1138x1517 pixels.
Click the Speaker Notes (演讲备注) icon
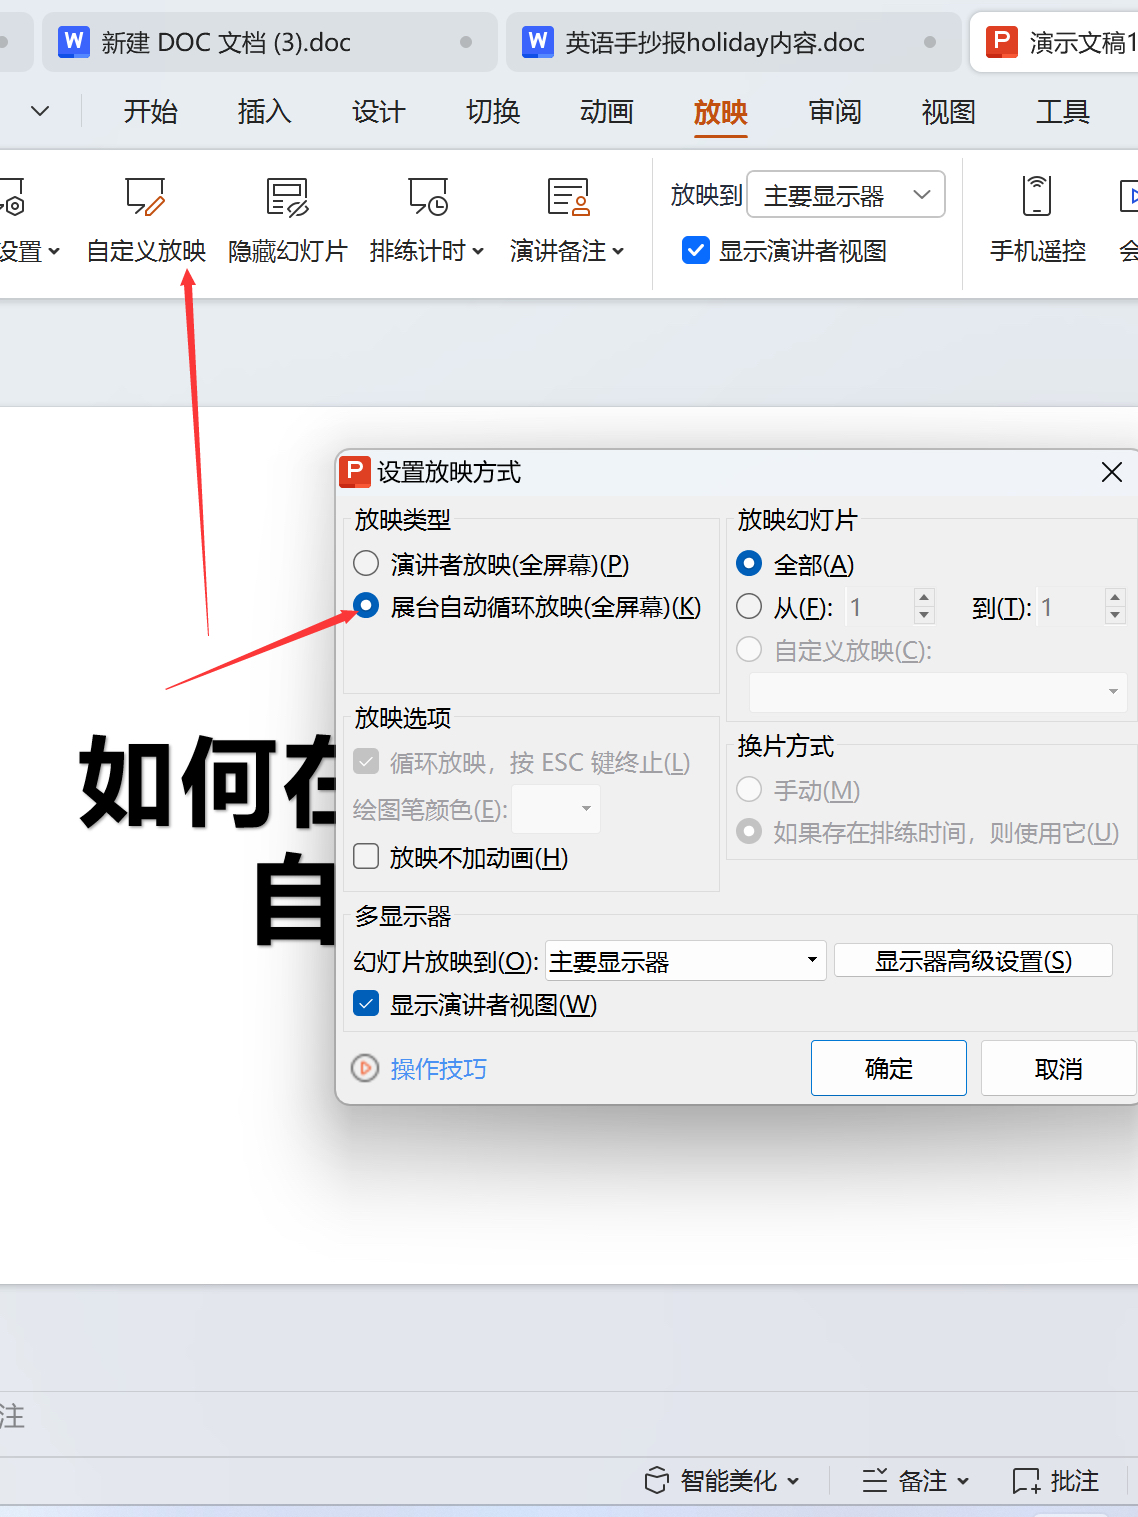[568, 197]
